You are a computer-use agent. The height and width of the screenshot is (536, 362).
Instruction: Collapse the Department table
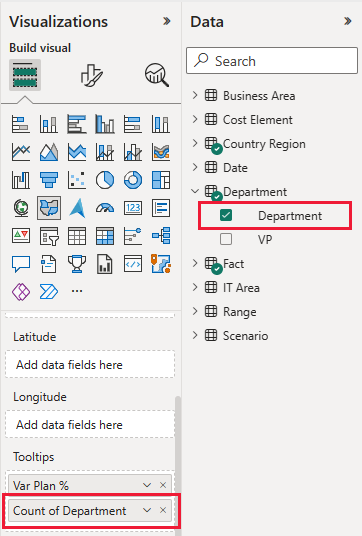(195, 191)
